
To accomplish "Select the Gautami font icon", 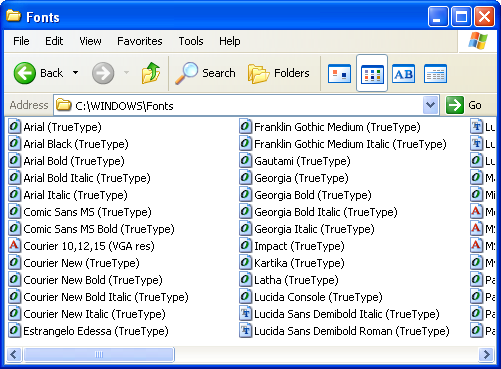I will point(245,161).
